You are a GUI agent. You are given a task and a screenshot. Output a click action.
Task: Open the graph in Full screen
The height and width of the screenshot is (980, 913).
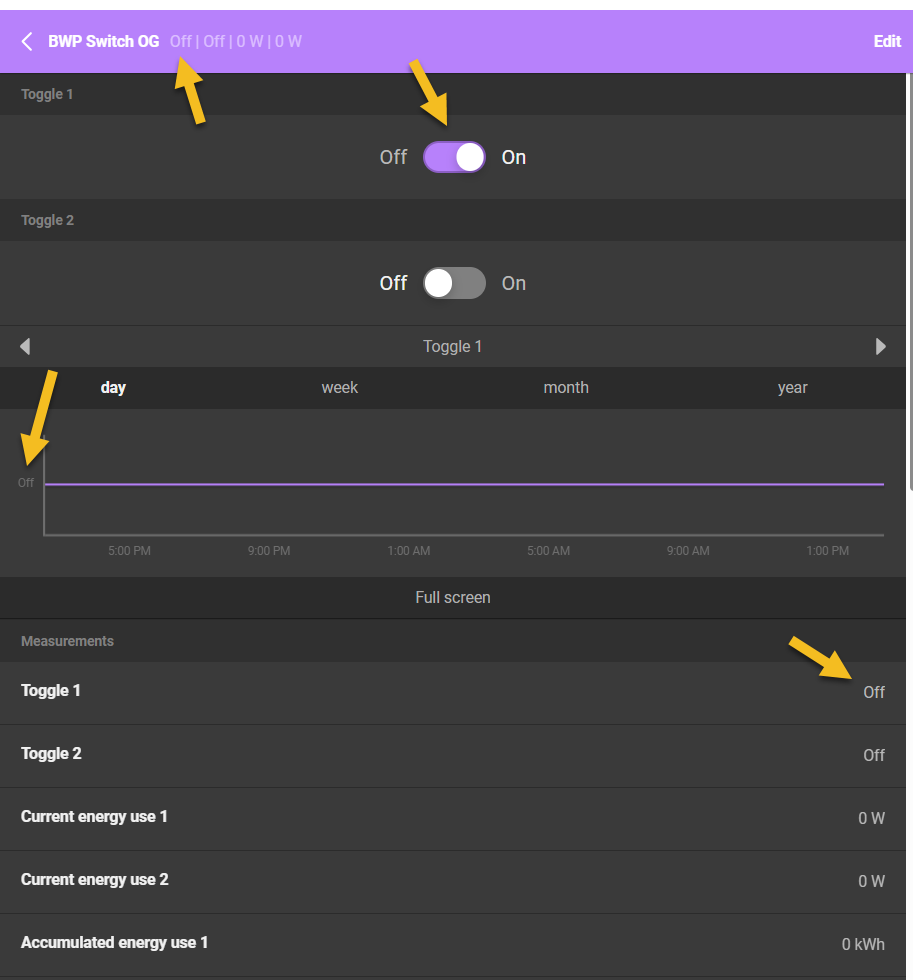pos(453,597)
